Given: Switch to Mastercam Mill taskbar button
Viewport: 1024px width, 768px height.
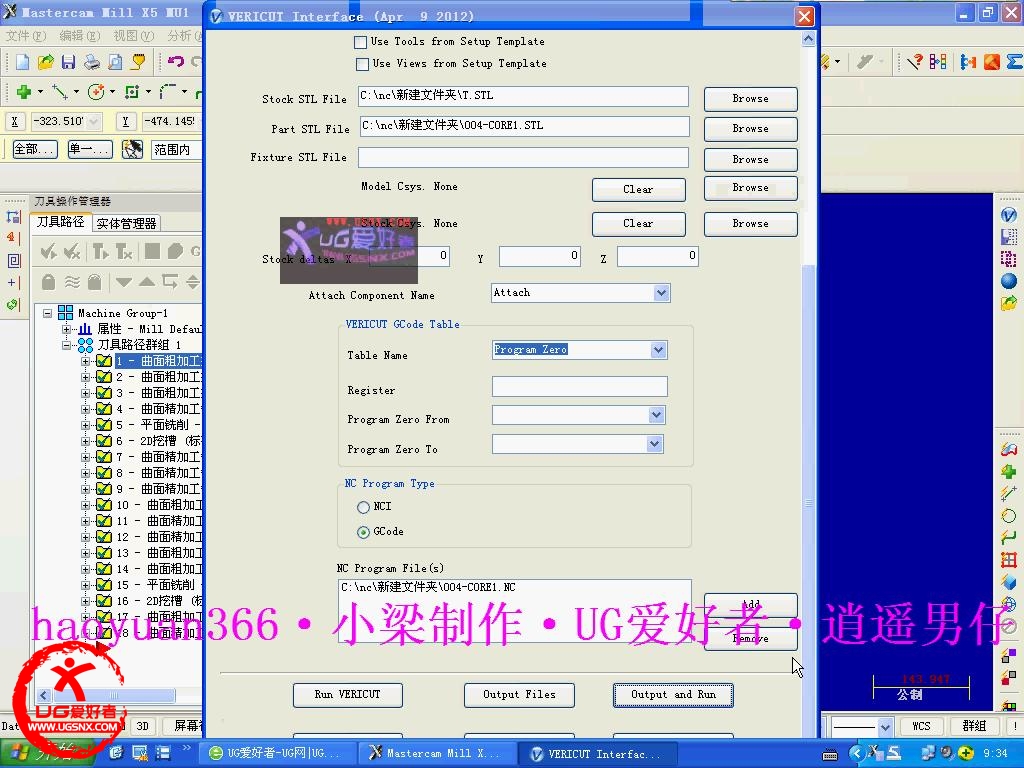Looking at the screenshot, I should pyautogui.click(x=436, y=754).
